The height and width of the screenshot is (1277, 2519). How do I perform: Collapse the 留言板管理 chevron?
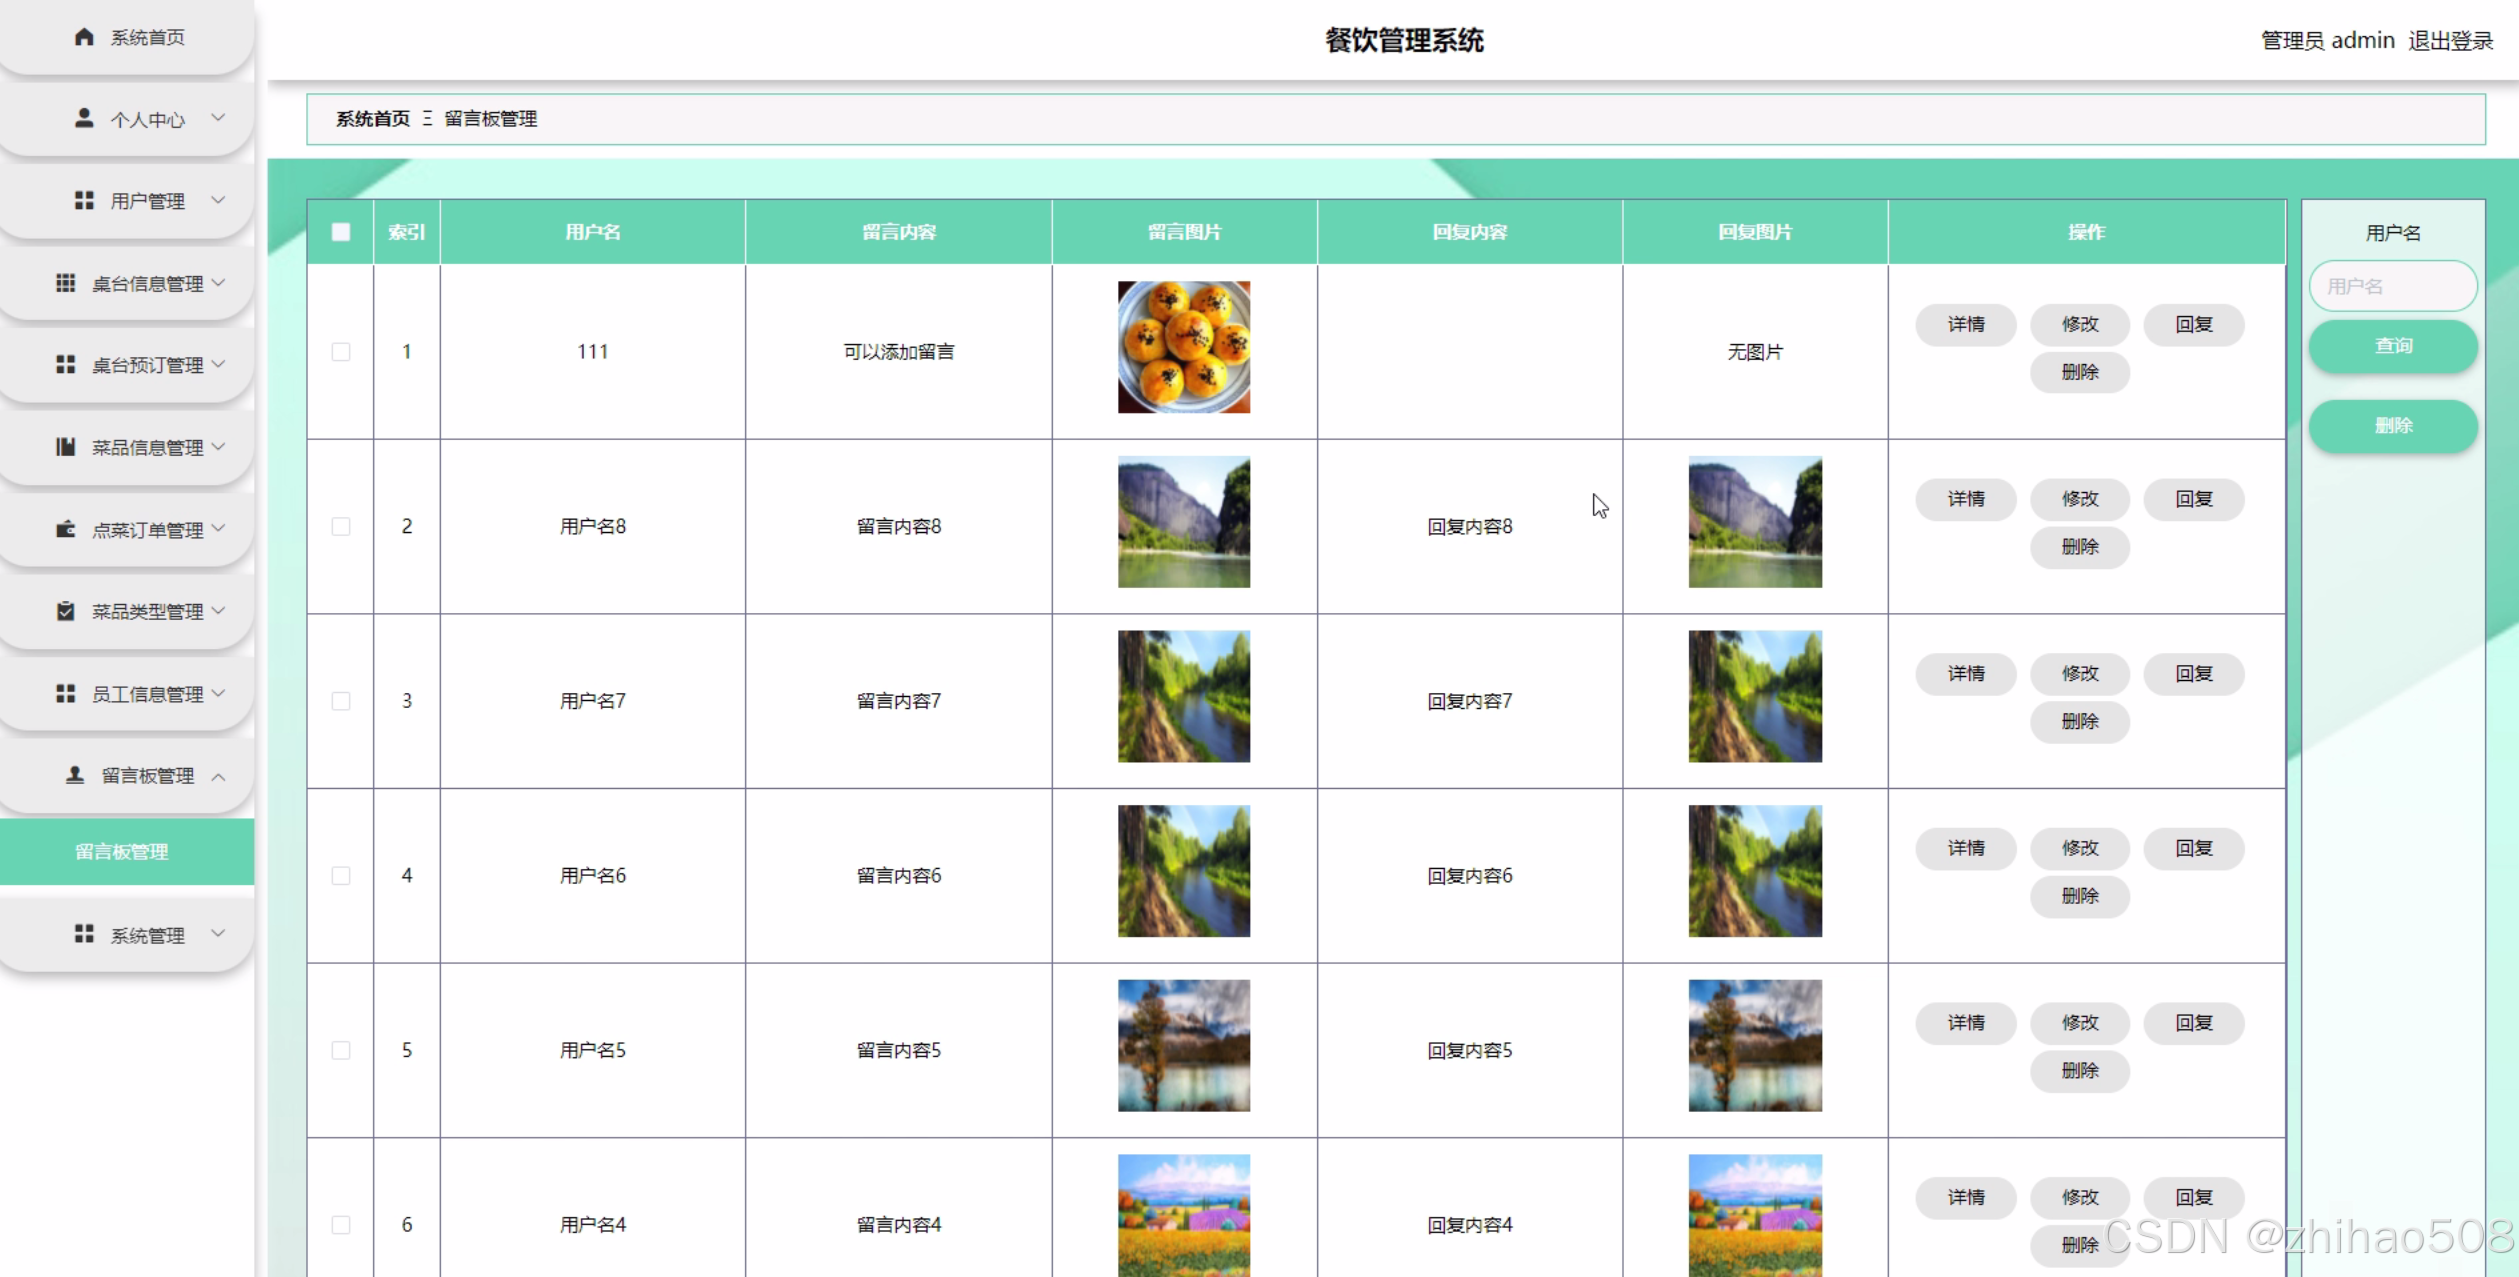pos(218,776)
